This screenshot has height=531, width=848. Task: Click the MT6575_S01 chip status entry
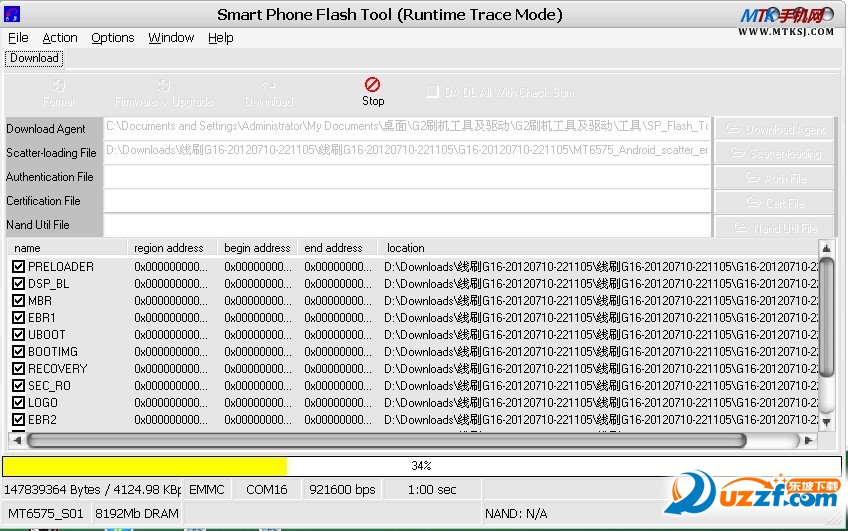46,513
